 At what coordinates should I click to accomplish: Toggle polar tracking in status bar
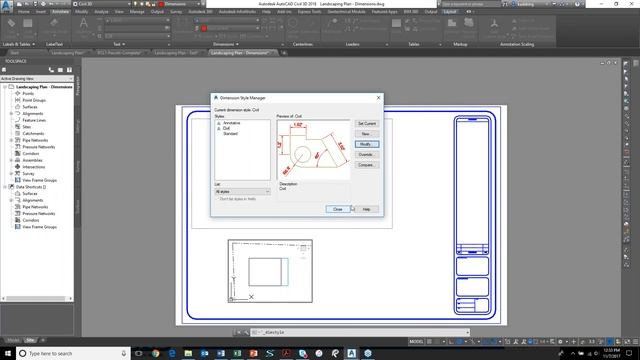point(460,342)
